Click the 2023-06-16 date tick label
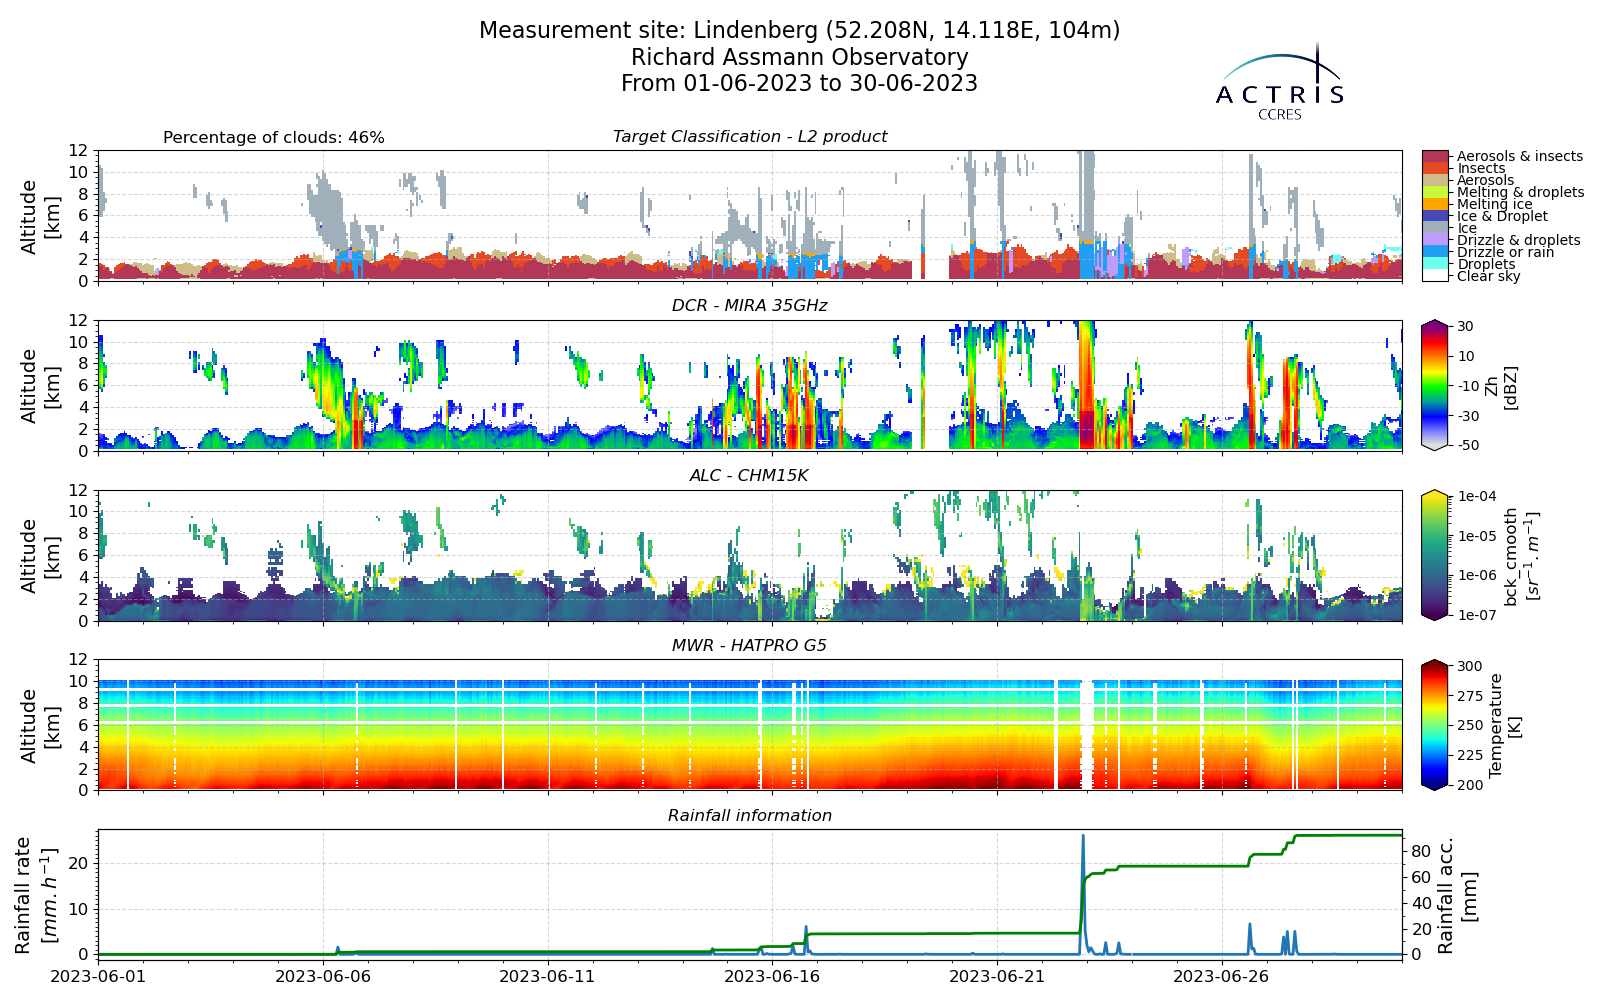Image resolution: width=1600 pixels, height=1000 pixels. coord(772,976)
